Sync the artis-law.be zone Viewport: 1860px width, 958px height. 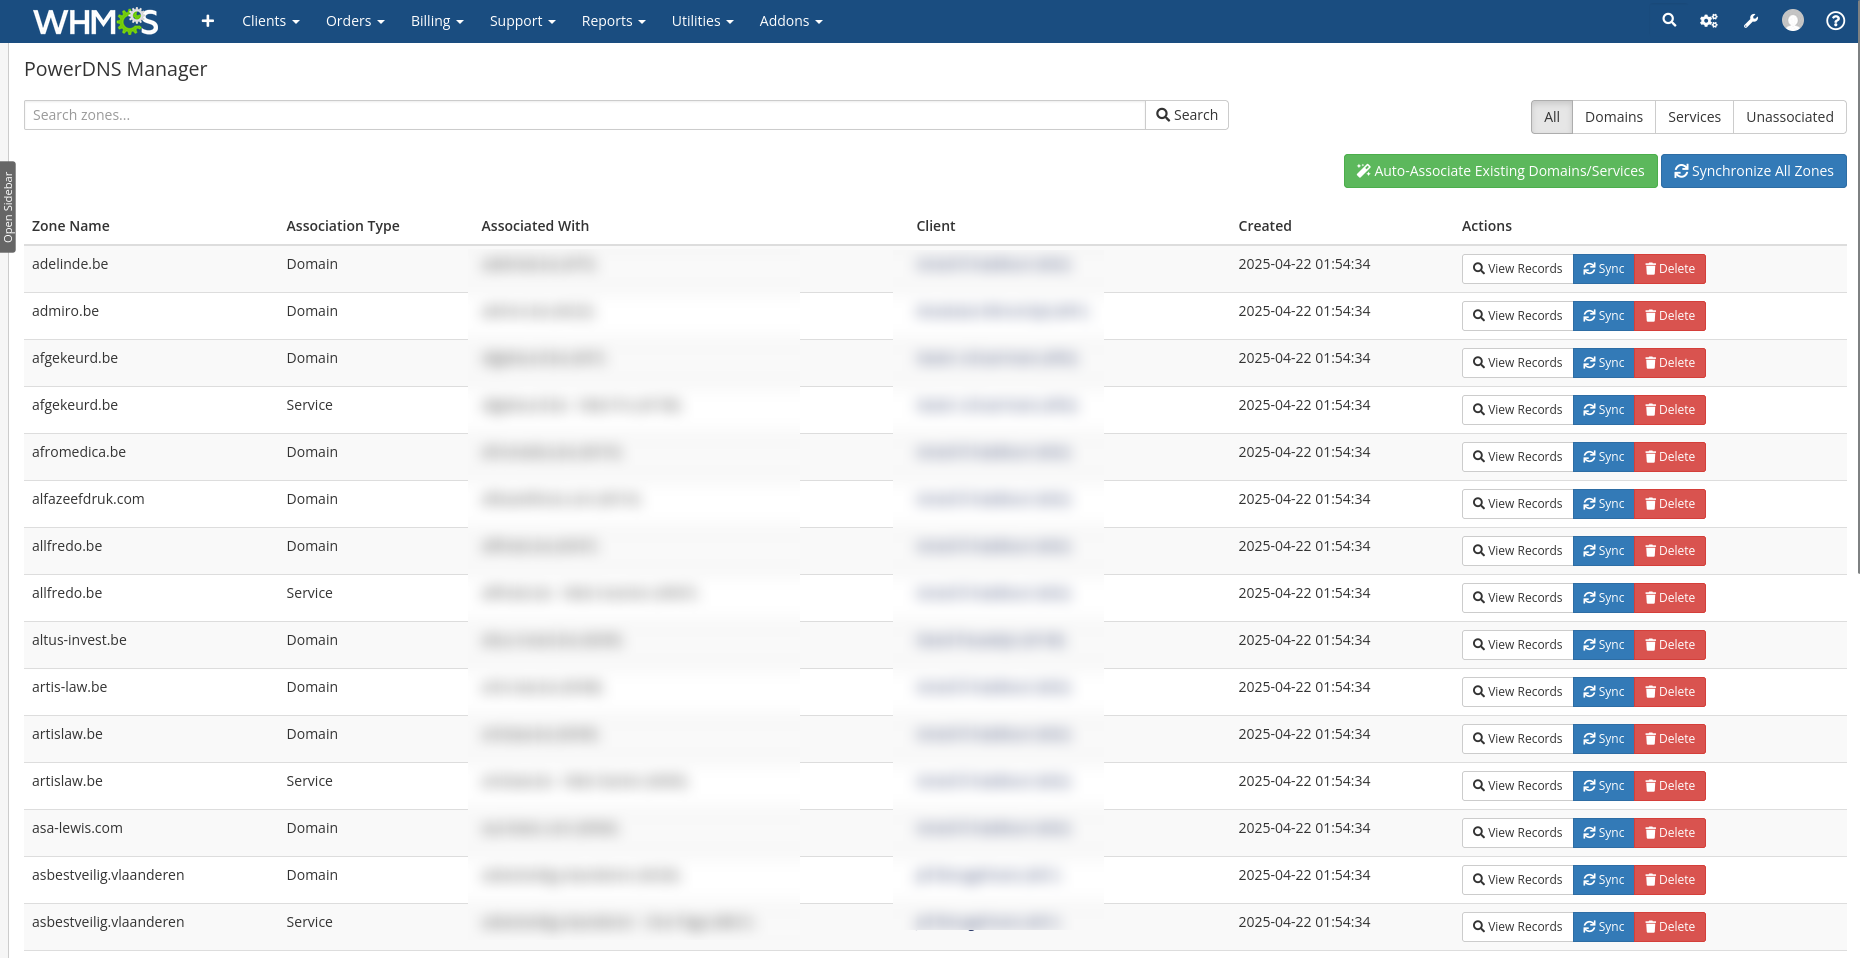pyautogui.click(x=1603, y=692)
